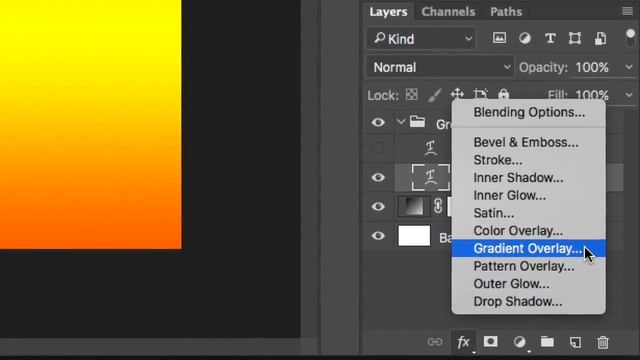Hide the group layer eye icon

click(378, 122)
